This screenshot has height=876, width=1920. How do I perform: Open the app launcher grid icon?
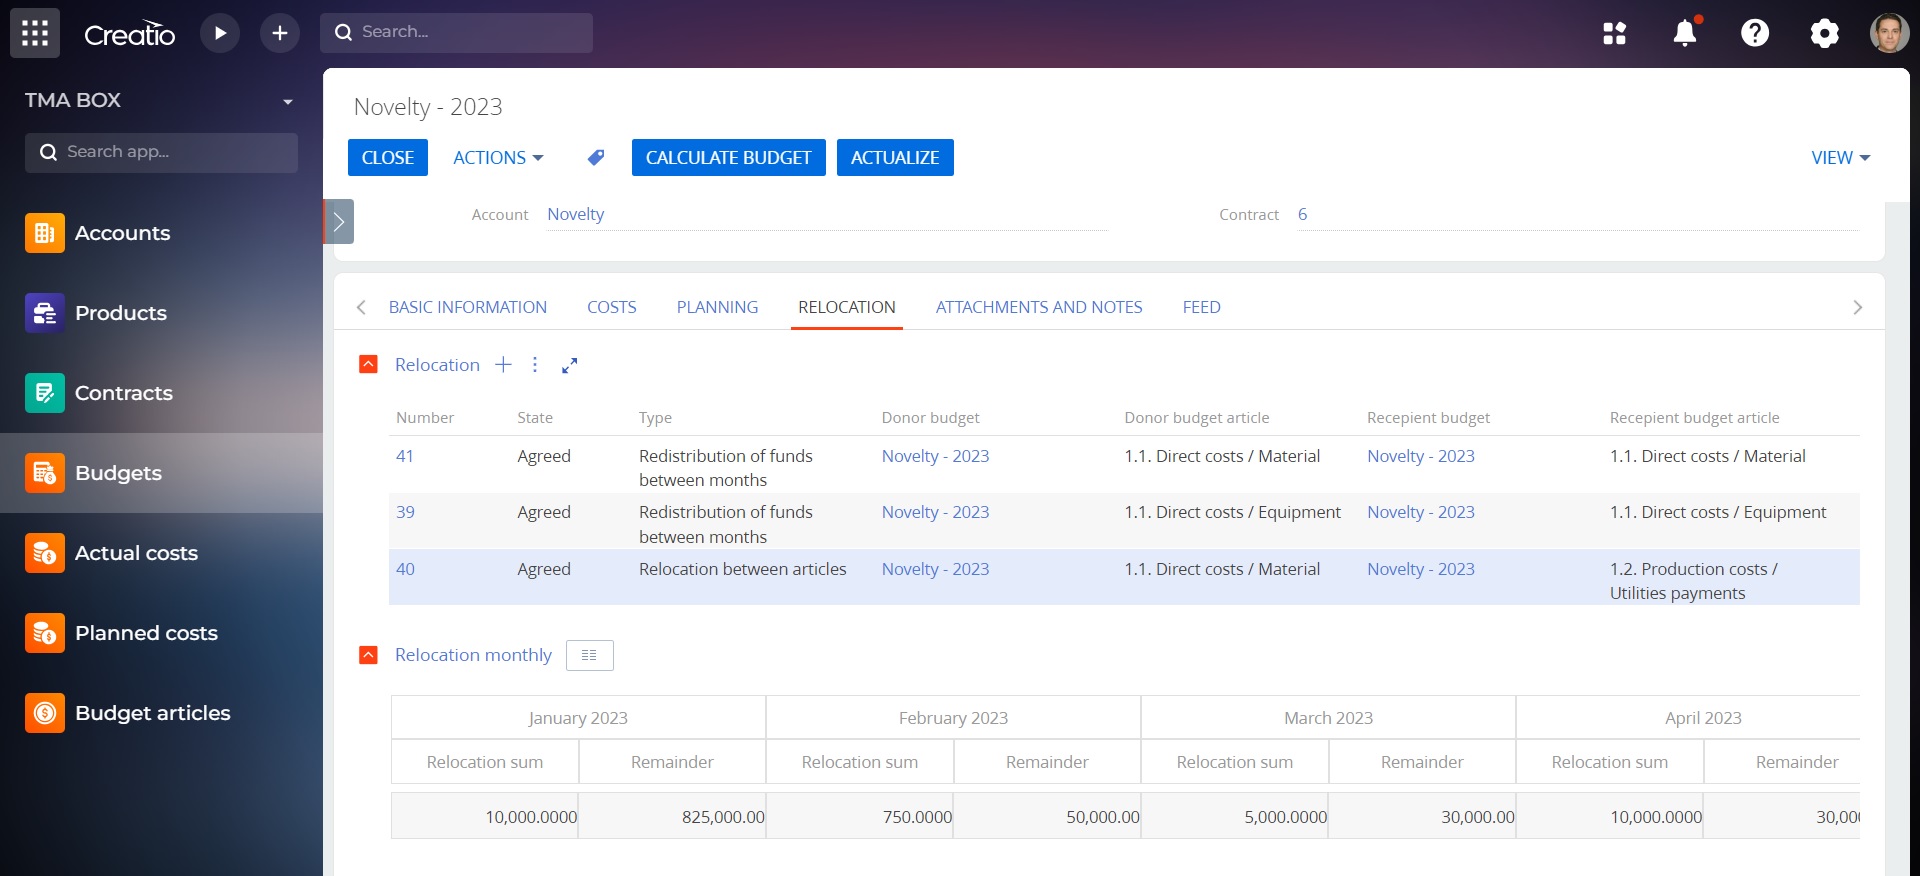pos(35,33)
